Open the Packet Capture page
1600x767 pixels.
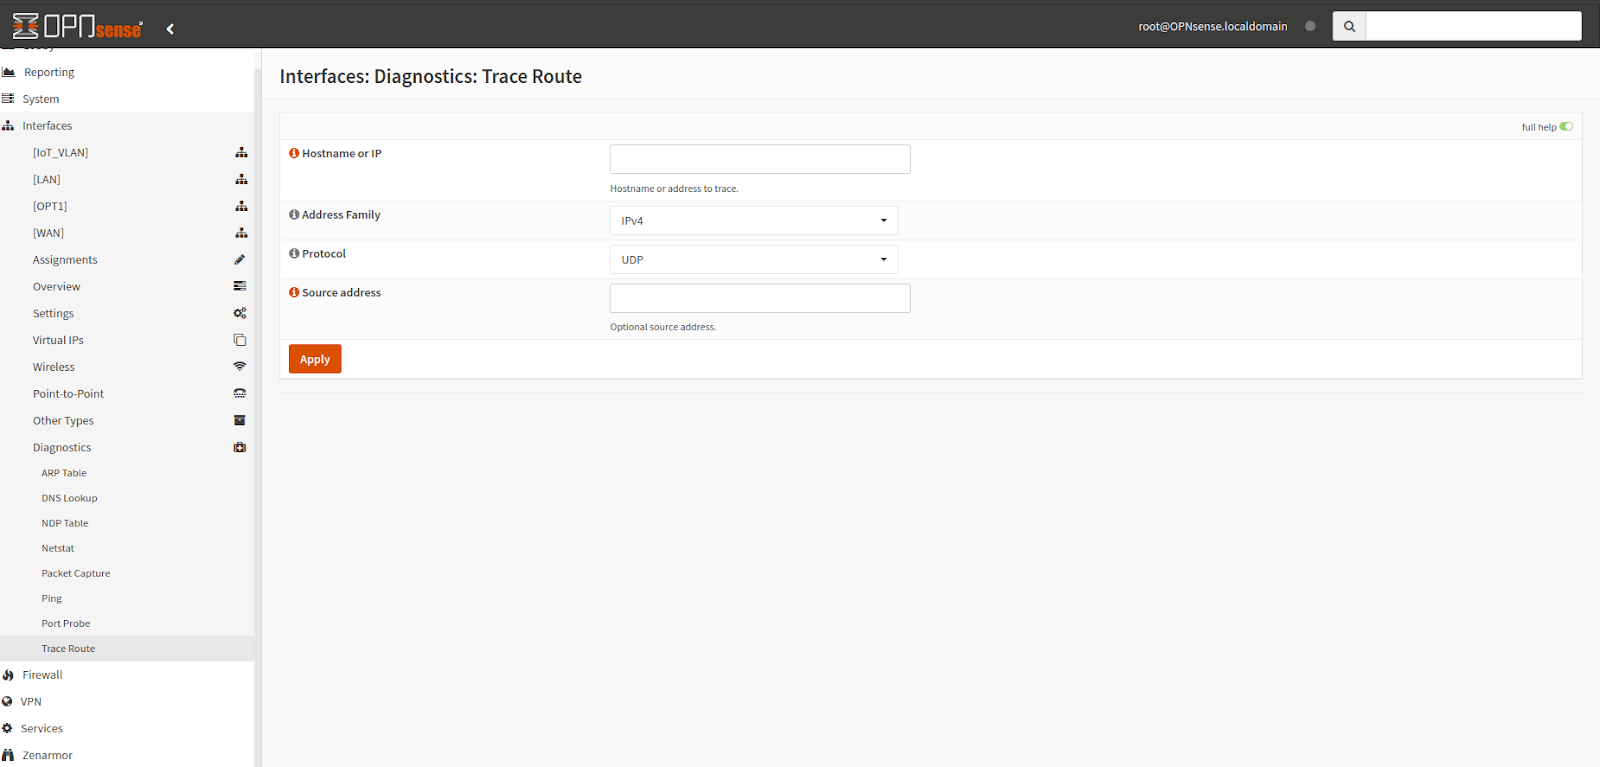coord(76,573)
